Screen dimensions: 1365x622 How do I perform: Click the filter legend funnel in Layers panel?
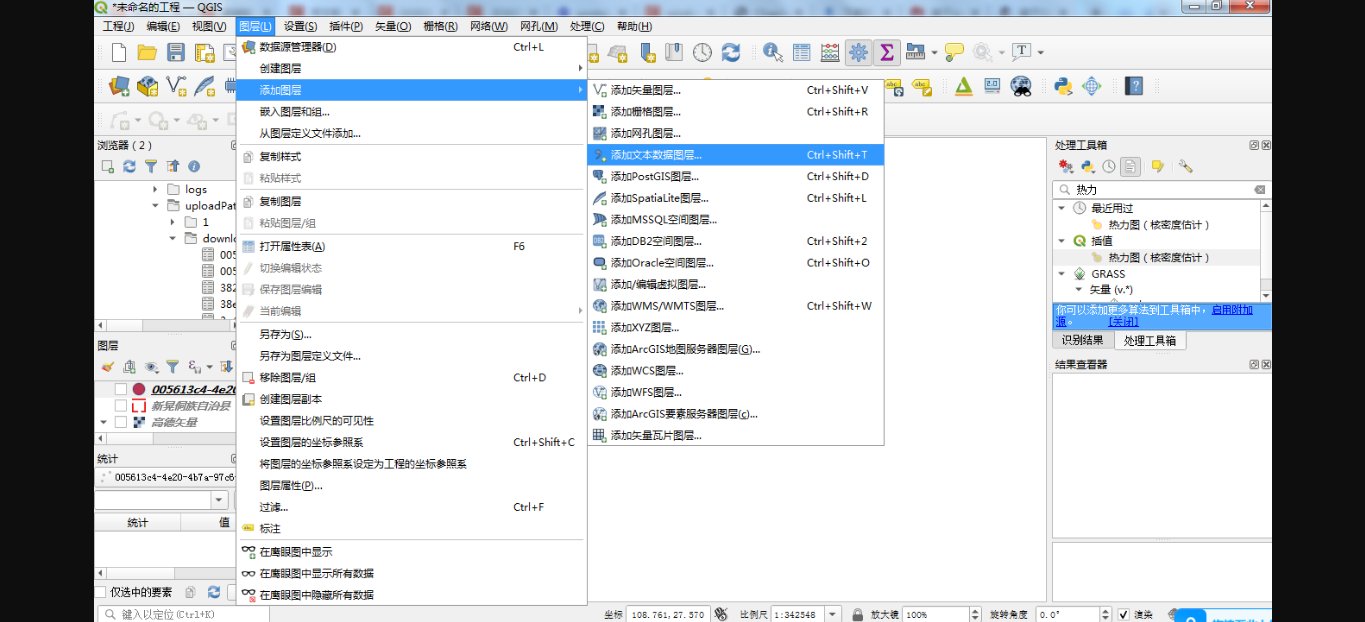(x=172, y=367)
